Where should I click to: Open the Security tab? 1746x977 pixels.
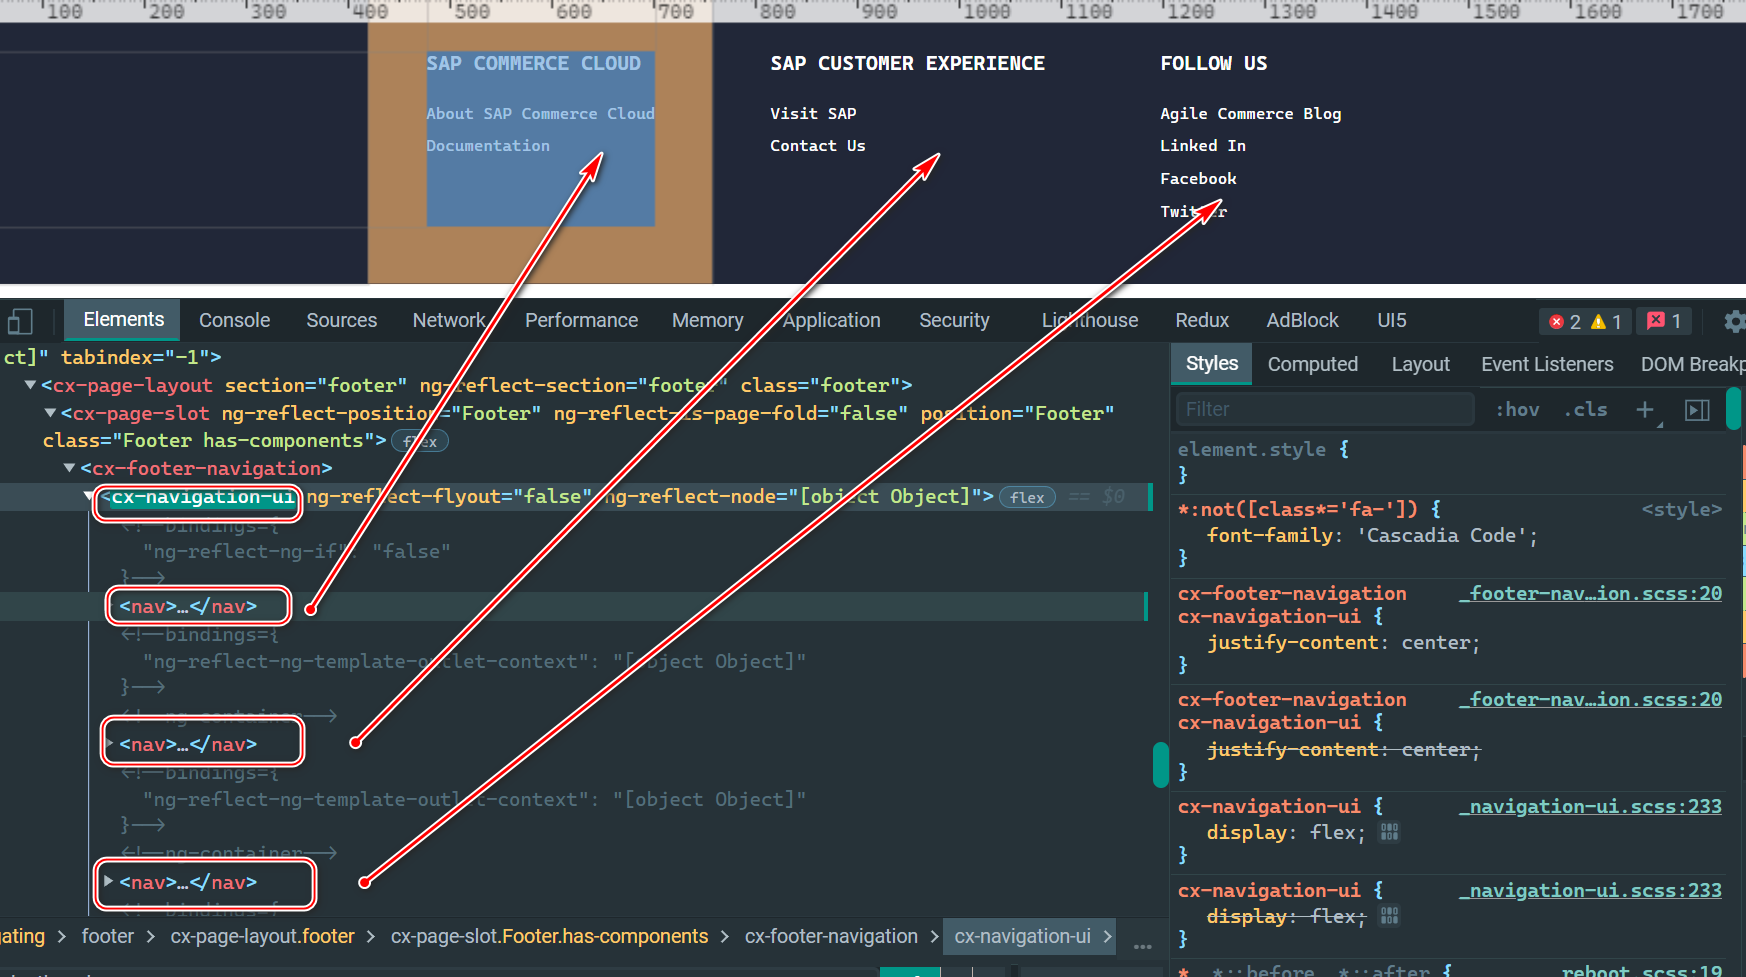(x=954, y=320)
